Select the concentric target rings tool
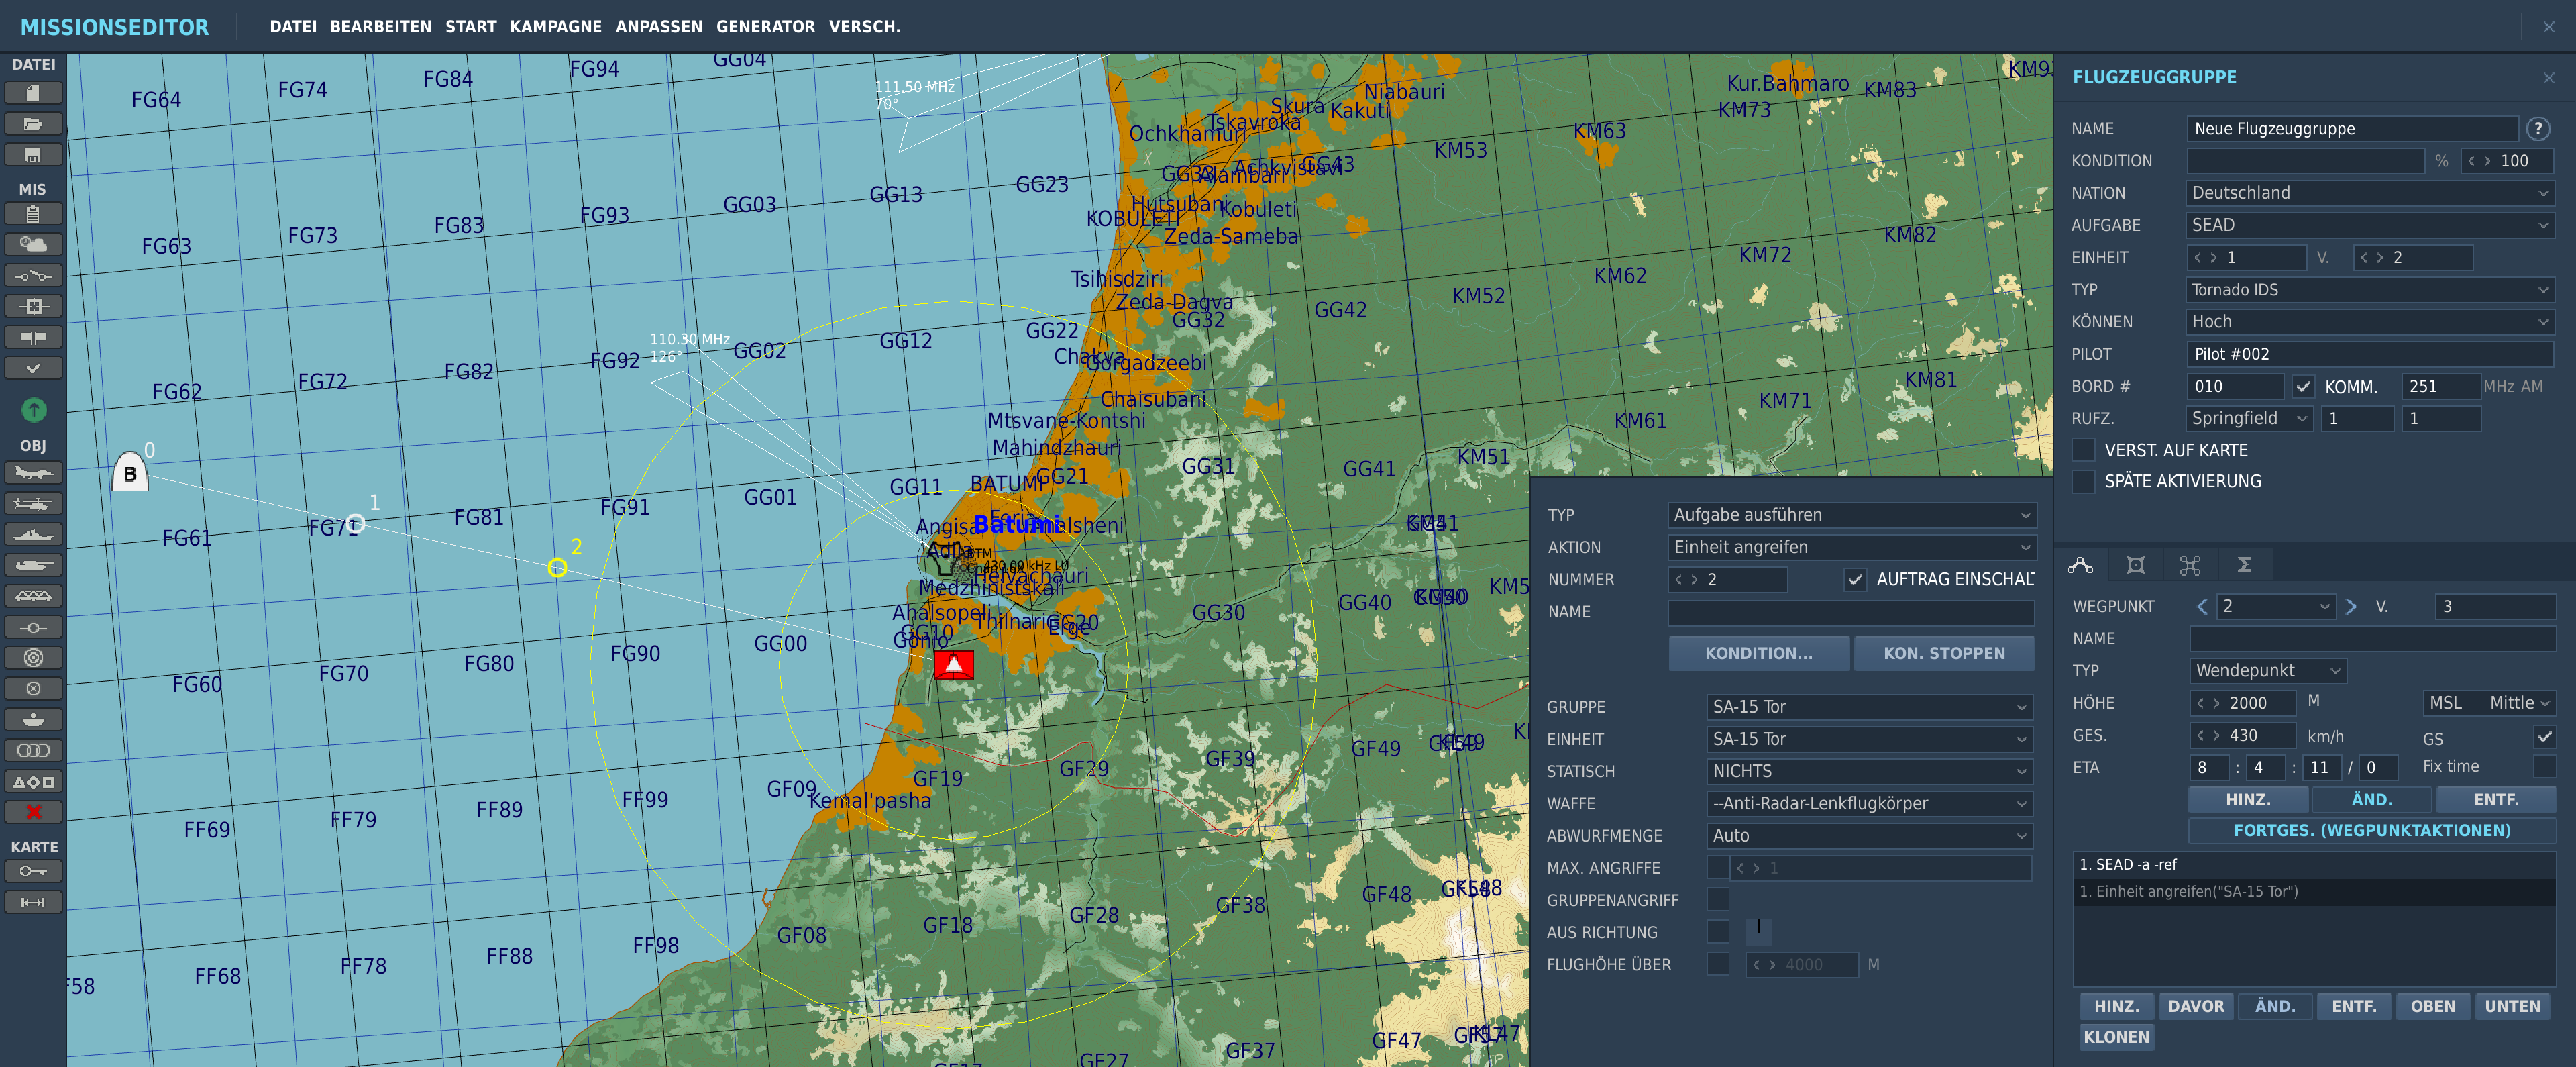 [x=33, y=658]
